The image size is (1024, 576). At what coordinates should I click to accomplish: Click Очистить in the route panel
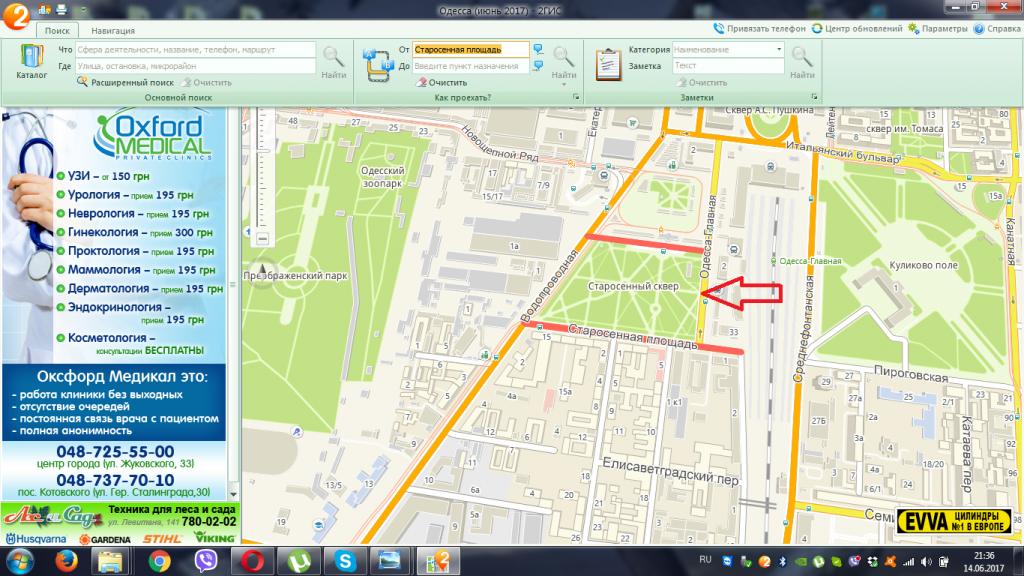coord(447,82)
